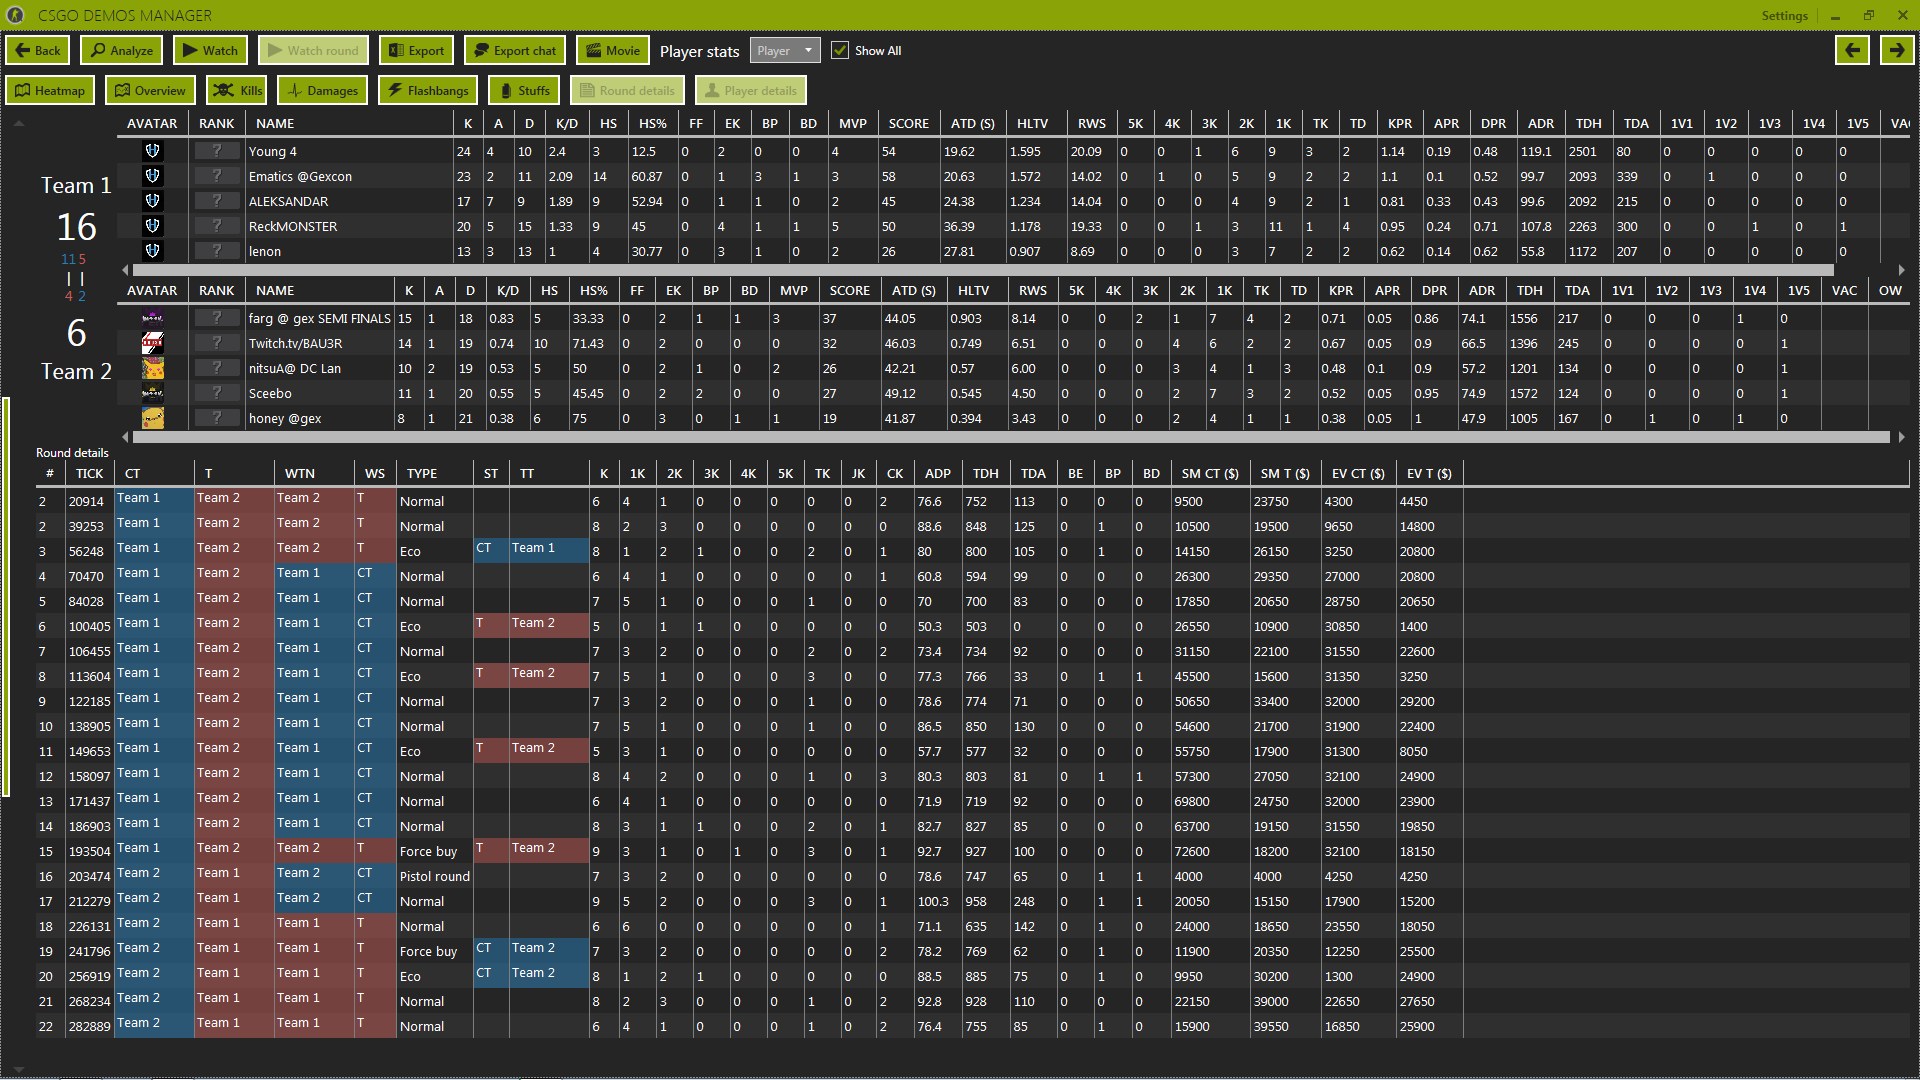Click ALEKSANDAR avatar icon

point(152,201)
